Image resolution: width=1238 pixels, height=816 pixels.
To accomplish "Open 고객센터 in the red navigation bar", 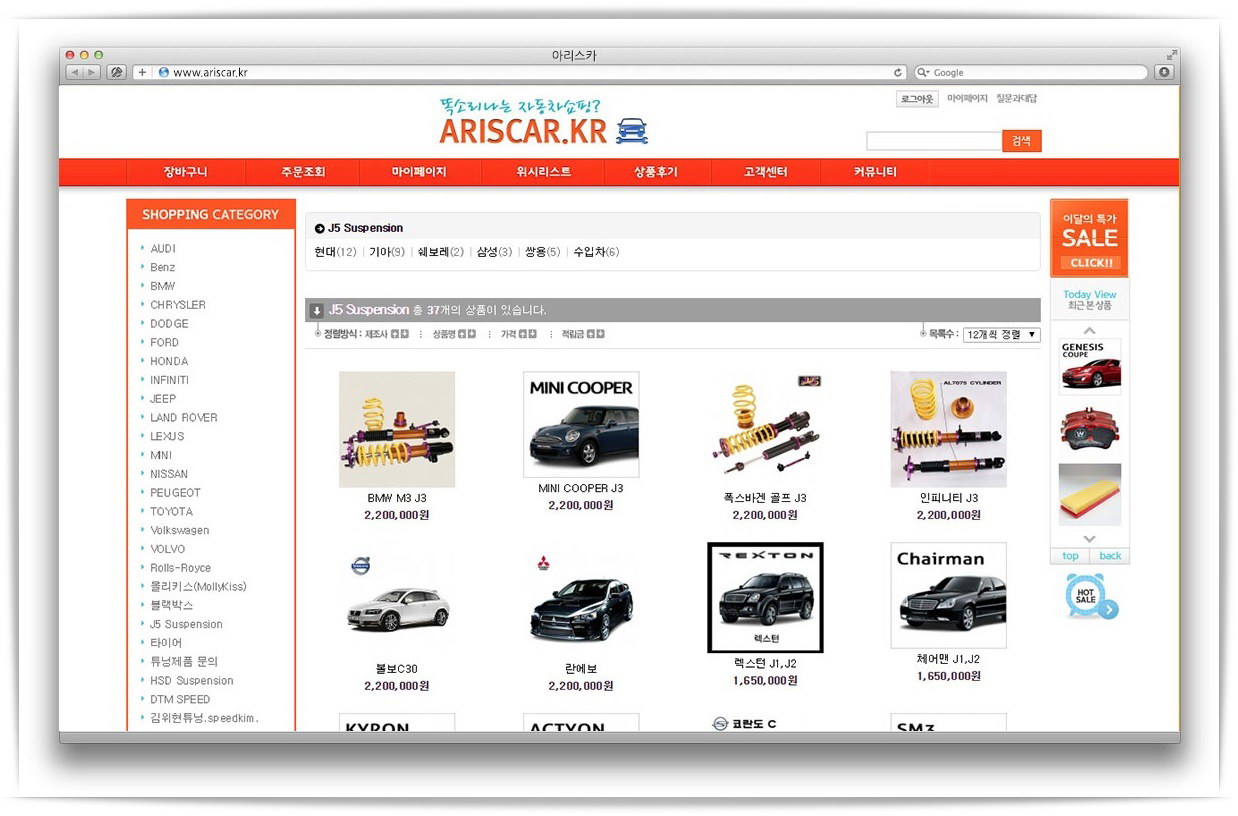I will click(x=766, y=172).
